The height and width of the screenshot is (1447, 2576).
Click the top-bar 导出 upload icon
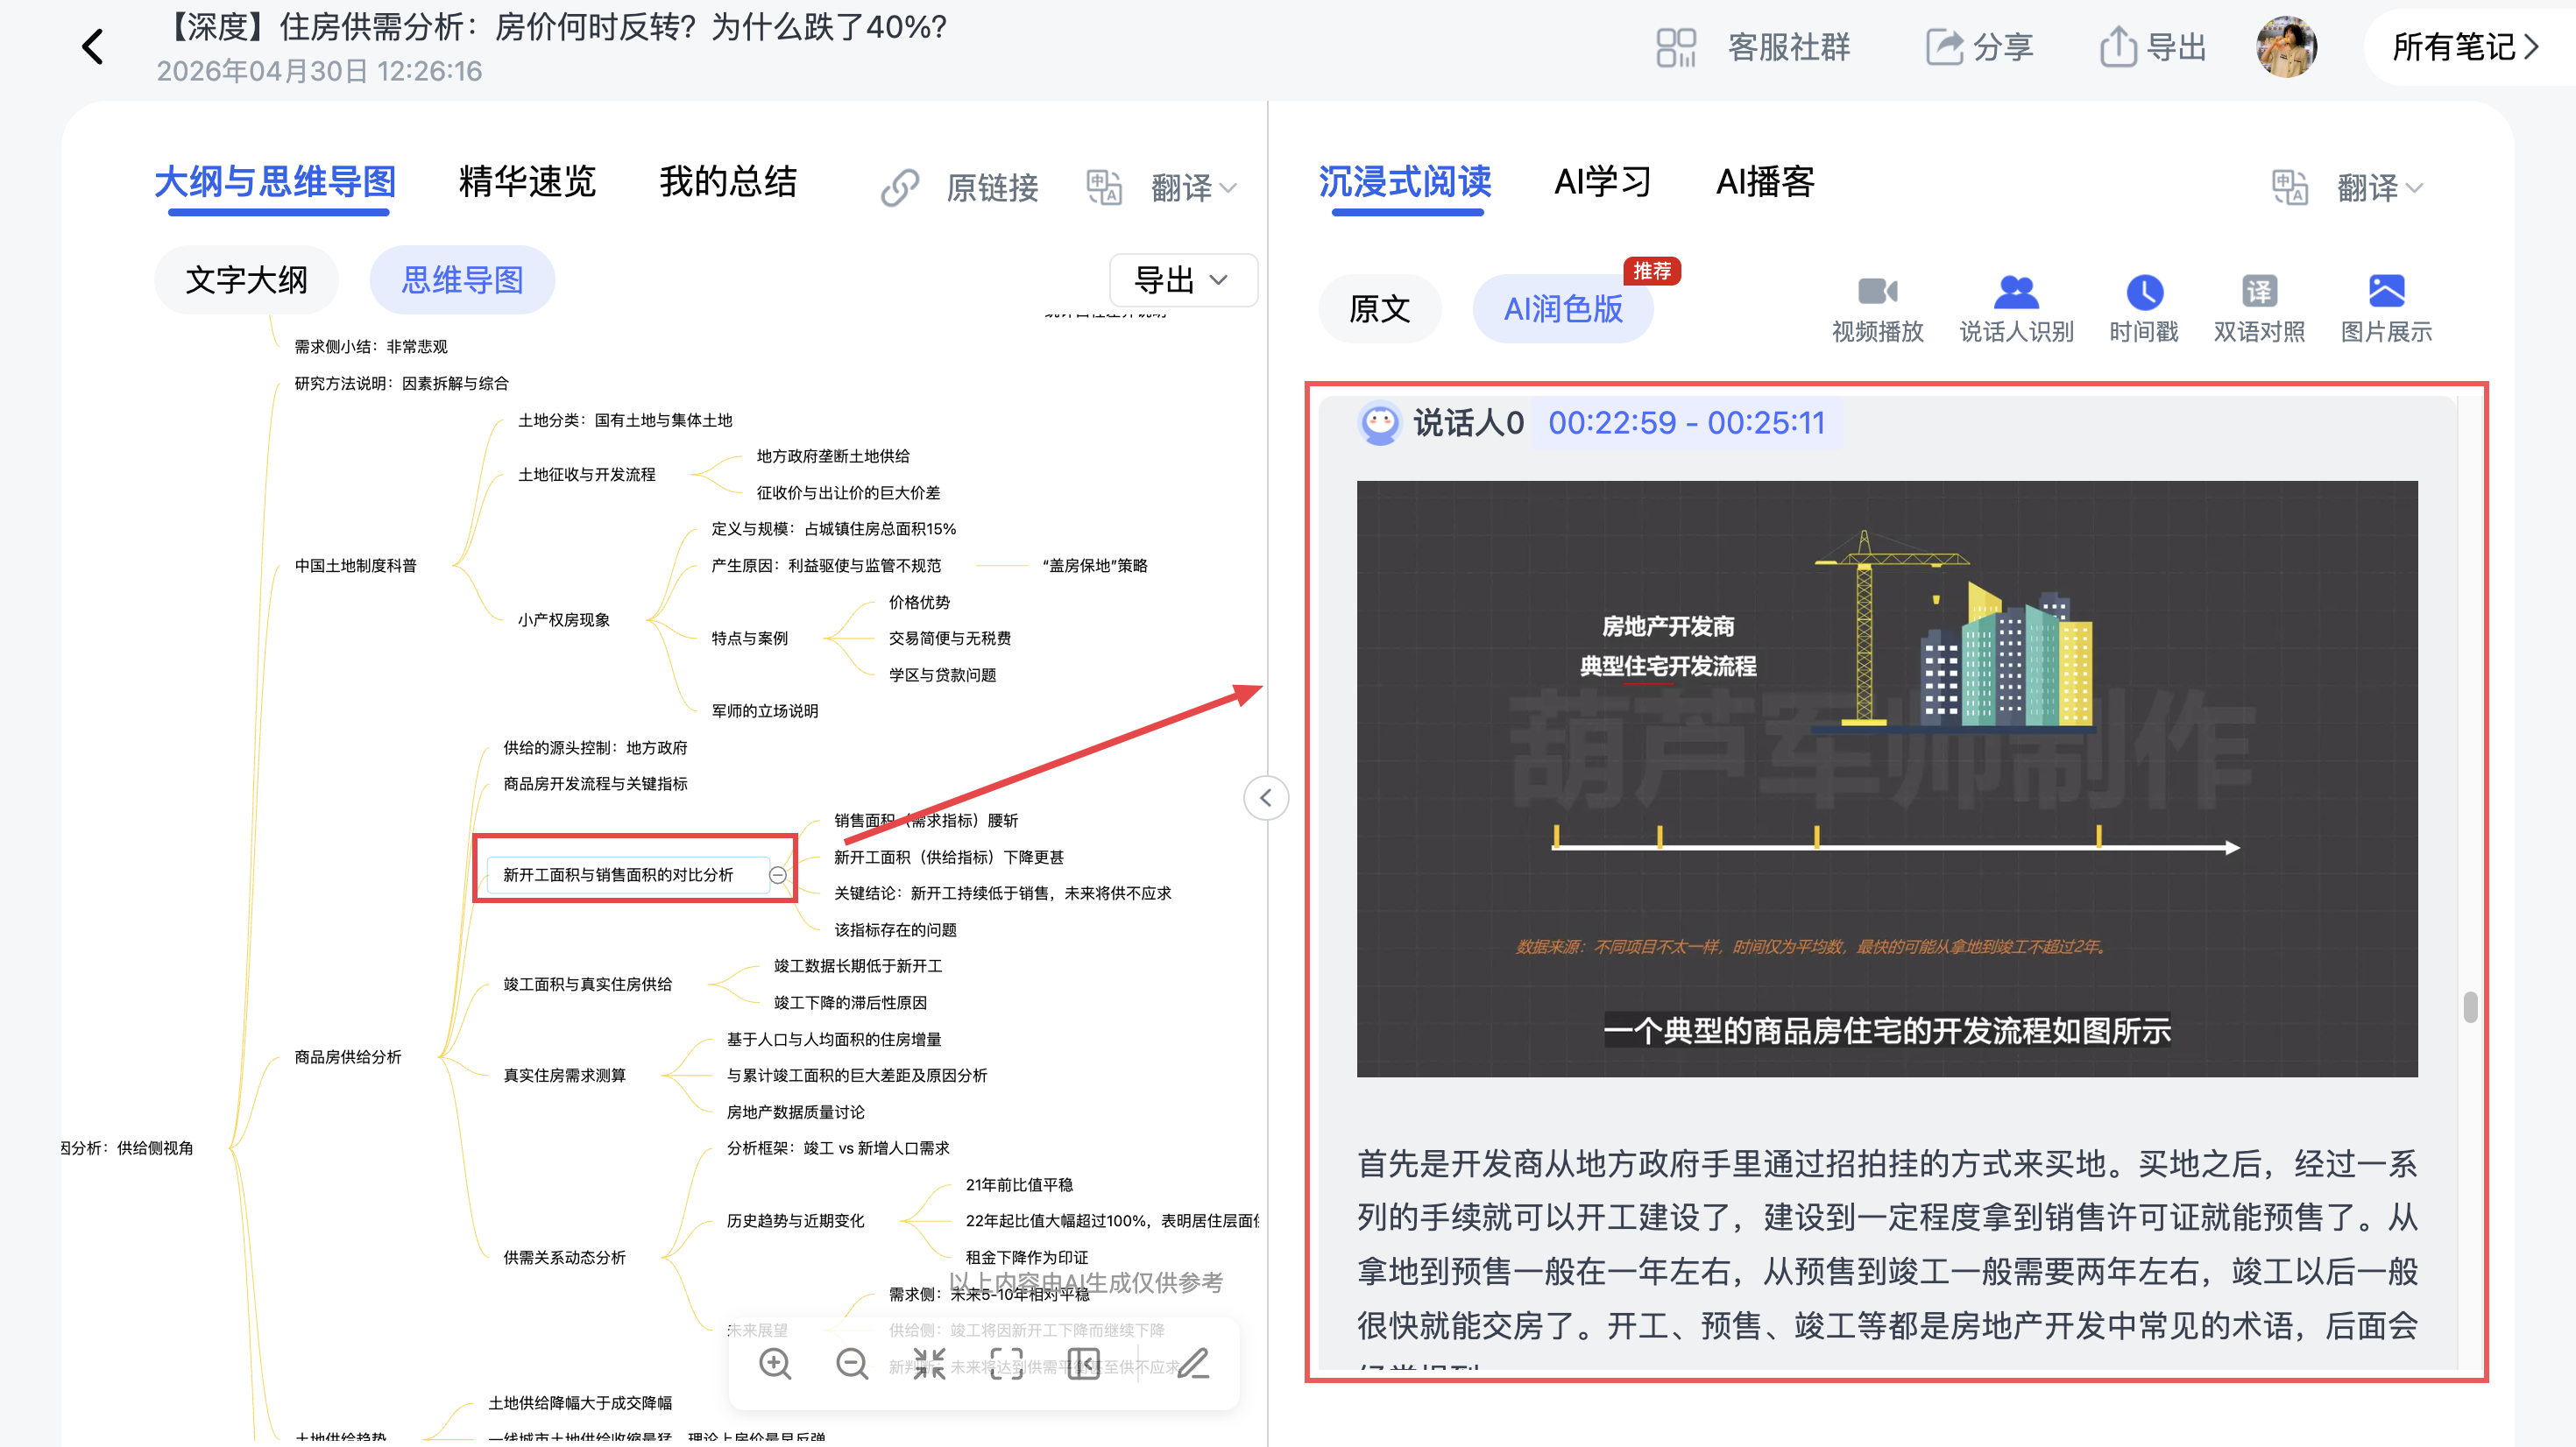2118,47
